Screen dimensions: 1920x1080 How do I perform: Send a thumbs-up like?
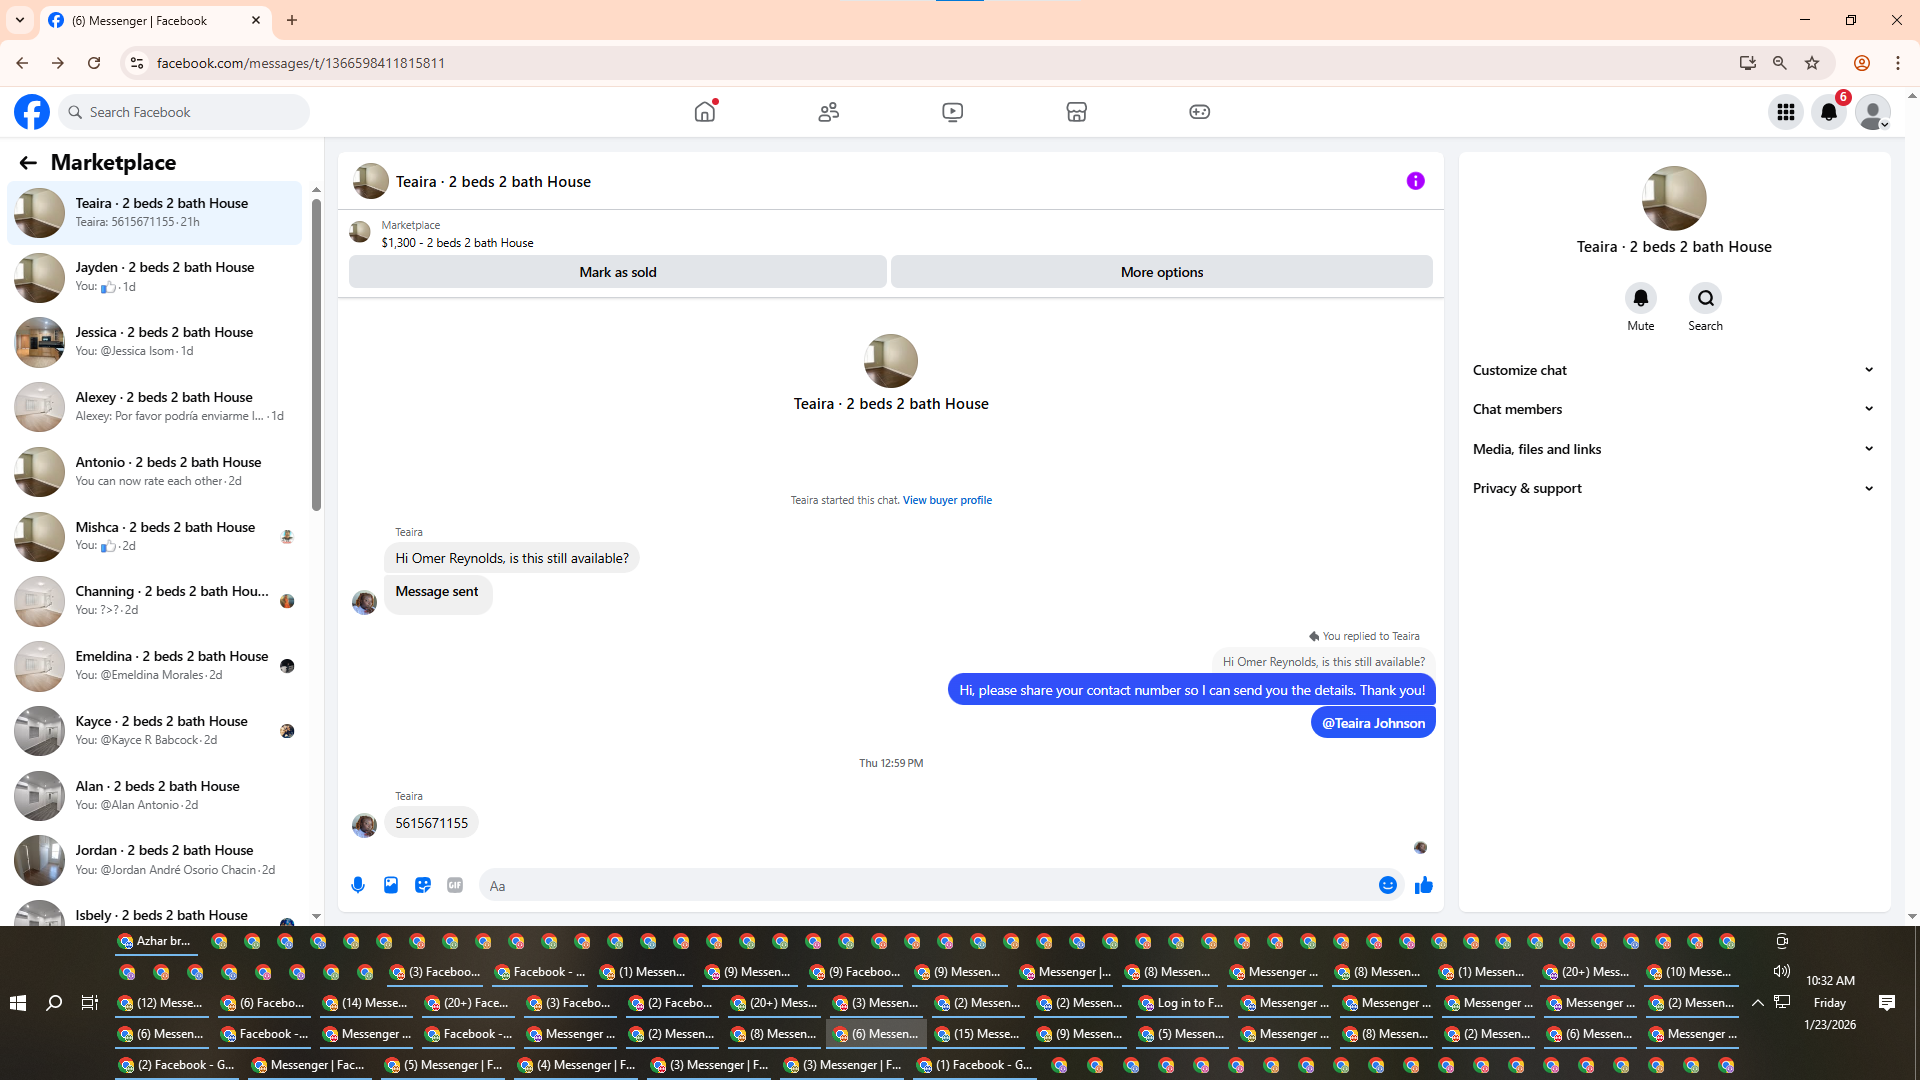click(x=1424, y=885)
